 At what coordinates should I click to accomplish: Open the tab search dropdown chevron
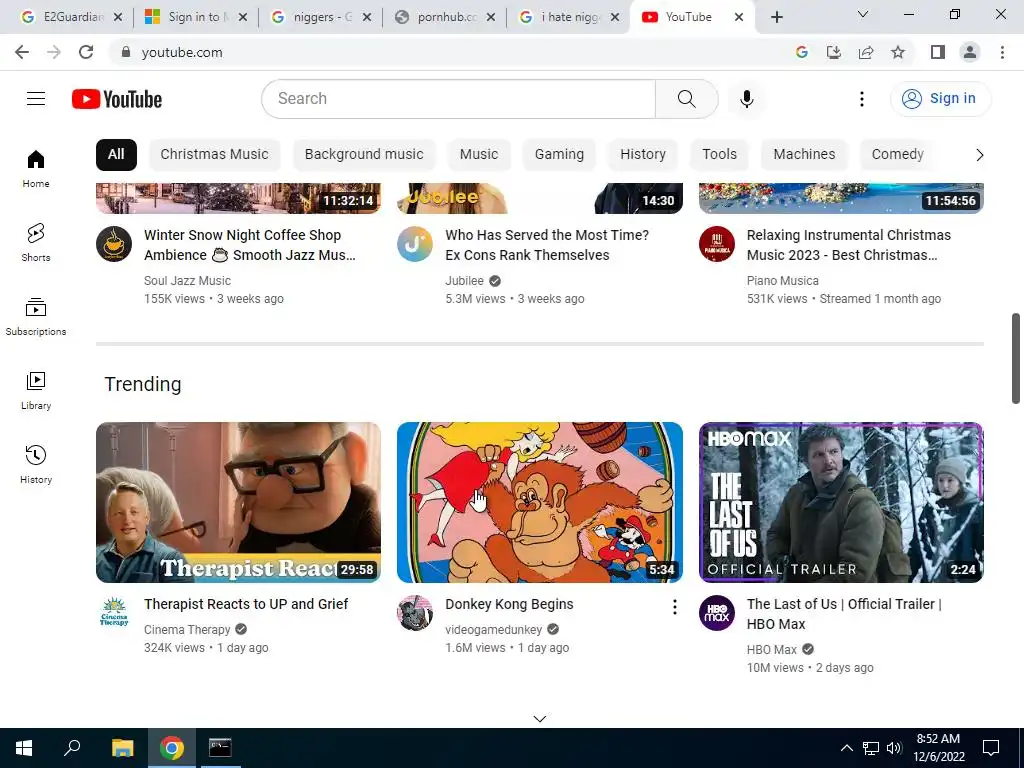(863, 14)
